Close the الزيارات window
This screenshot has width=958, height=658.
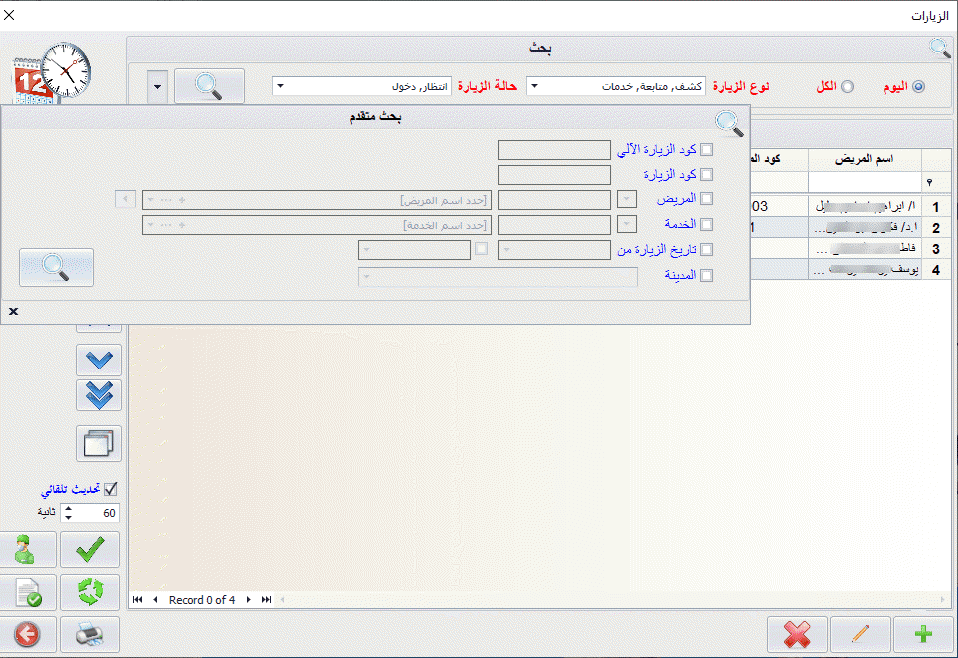coord(9,14)
